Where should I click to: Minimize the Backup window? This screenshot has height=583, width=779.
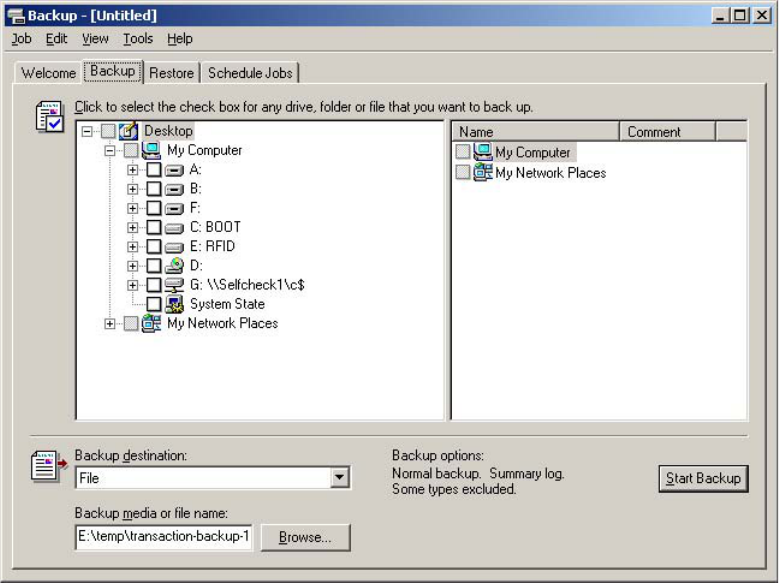719,16
